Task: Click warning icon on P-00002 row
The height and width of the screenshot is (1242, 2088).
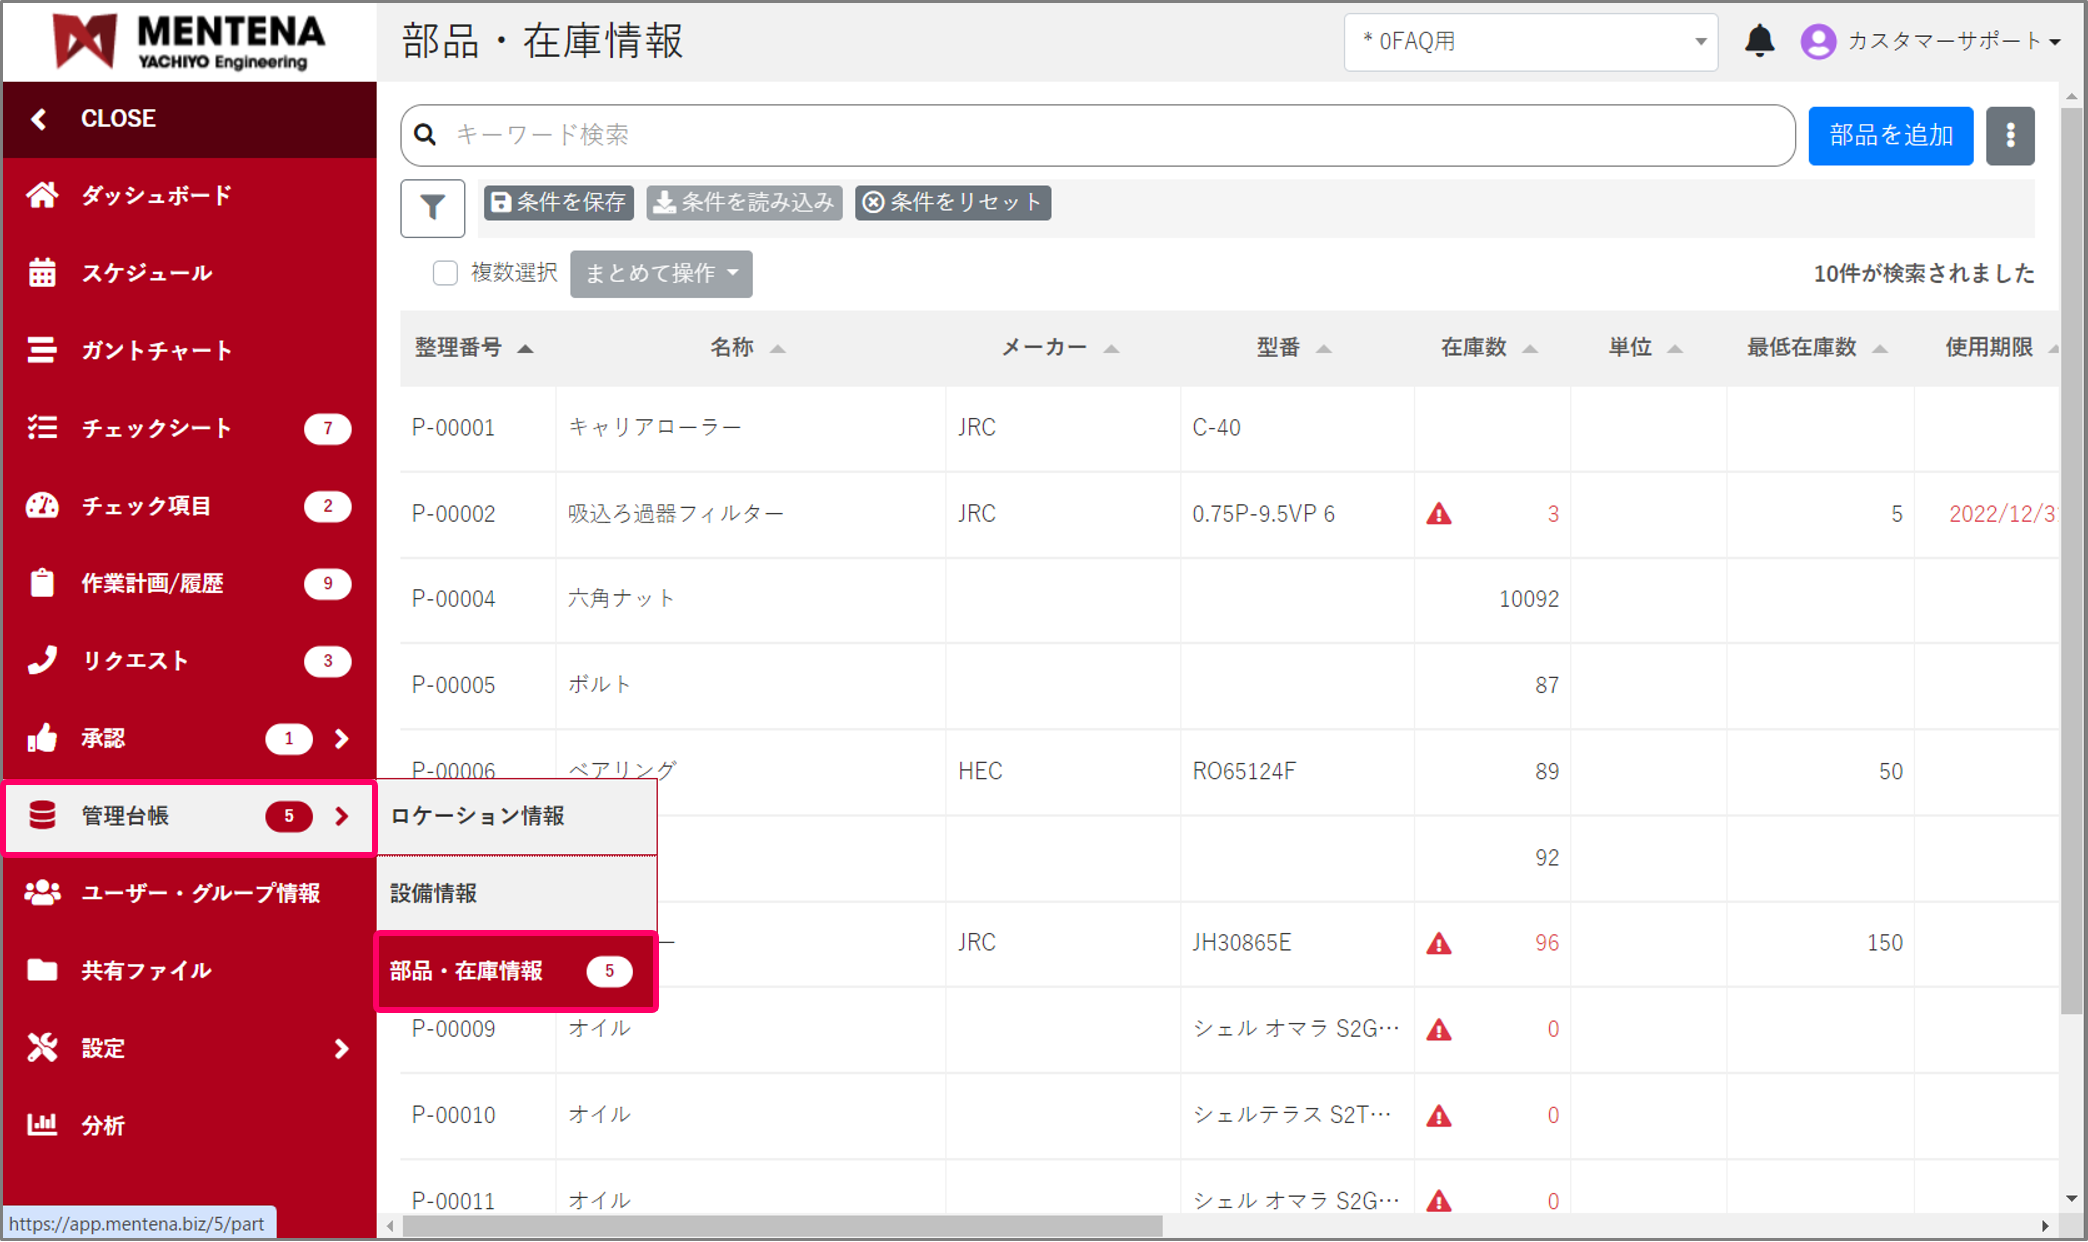Action: [1438, 514]
